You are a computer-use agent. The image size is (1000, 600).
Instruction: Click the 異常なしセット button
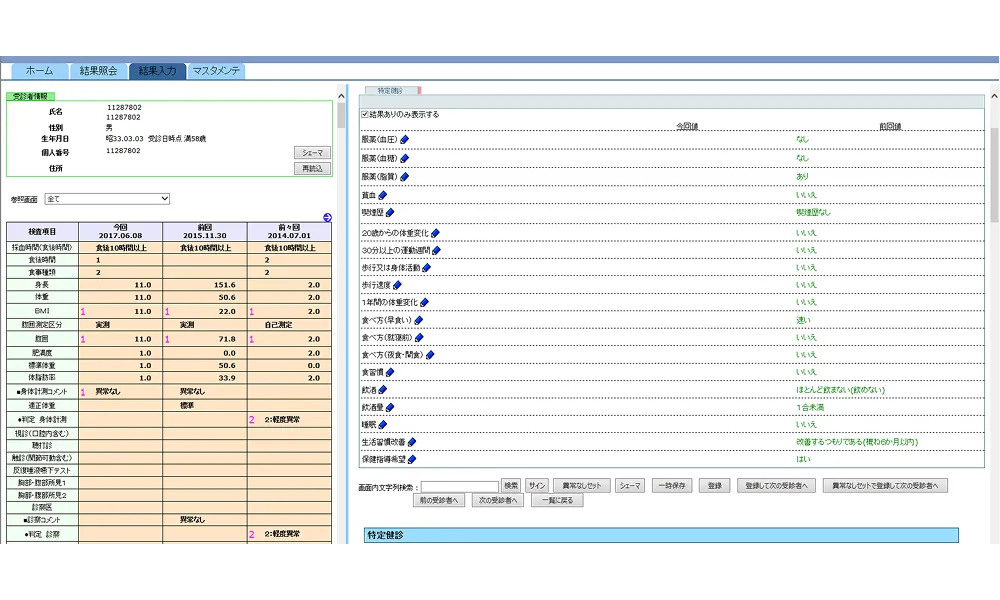[582, 486]
